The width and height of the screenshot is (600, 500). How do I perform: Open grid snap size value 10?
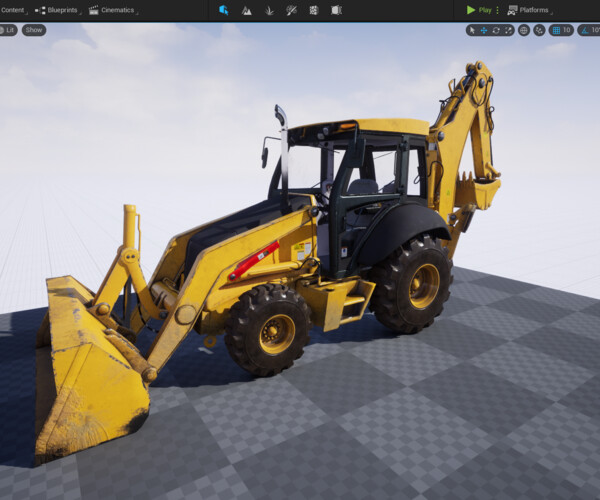pyautogui.click(x=567, y=30)
